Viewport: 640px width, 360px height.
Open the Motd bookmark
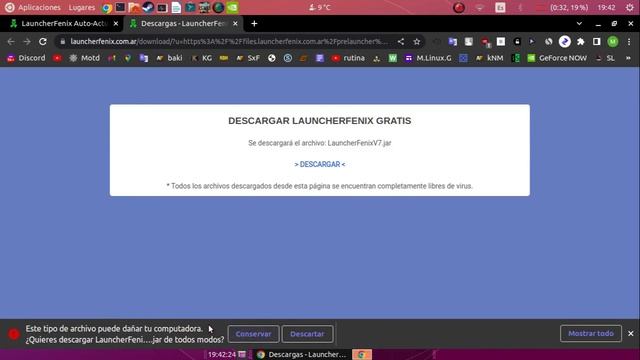(84, 58)
